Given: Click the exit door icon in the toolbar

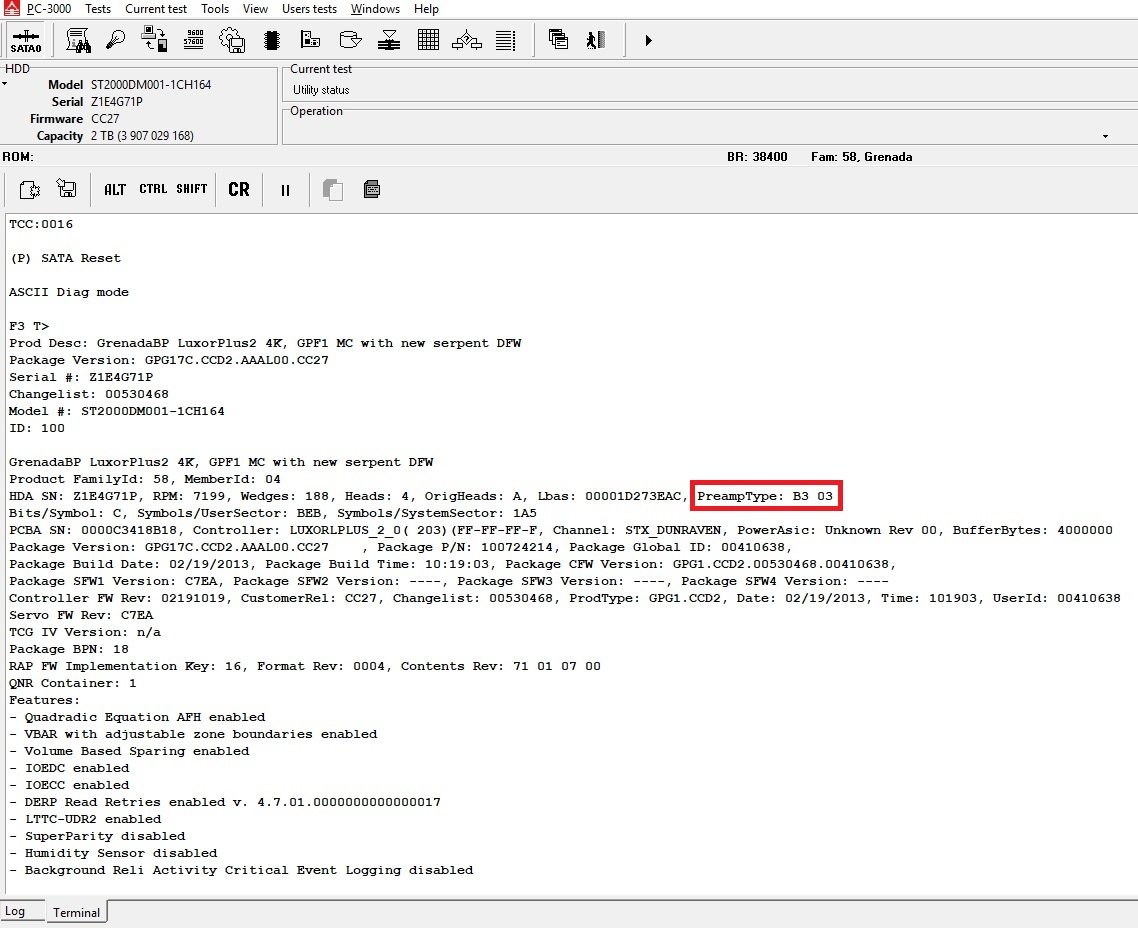Looking at the screenshot, I should point(596,41).
